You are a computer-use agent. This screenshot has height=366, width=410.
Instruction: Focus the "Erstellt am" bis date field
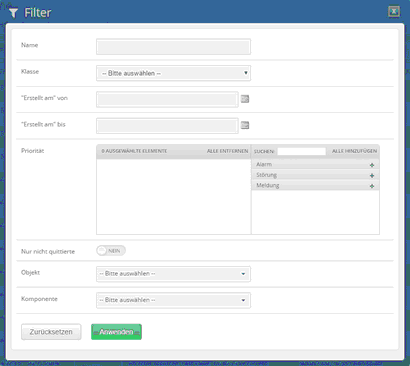(167, 126)
